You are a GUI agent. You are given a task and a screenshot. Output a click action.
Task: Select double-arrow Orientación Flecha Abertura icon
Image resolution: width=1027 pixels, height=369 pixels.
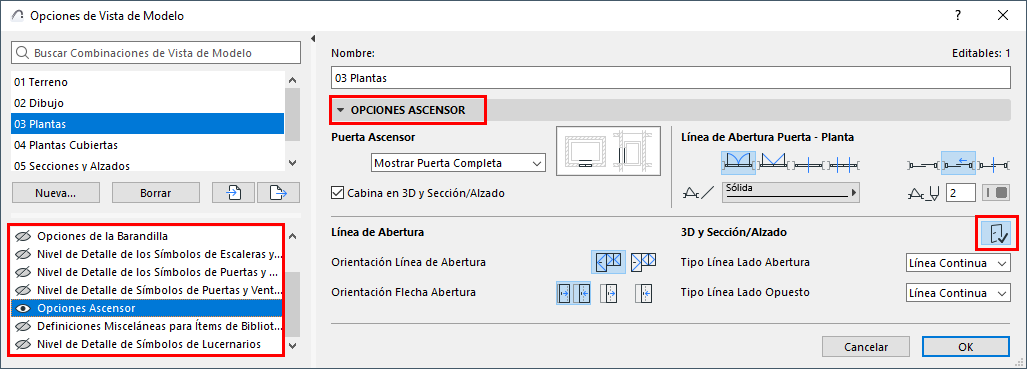[x=574, y=293]
